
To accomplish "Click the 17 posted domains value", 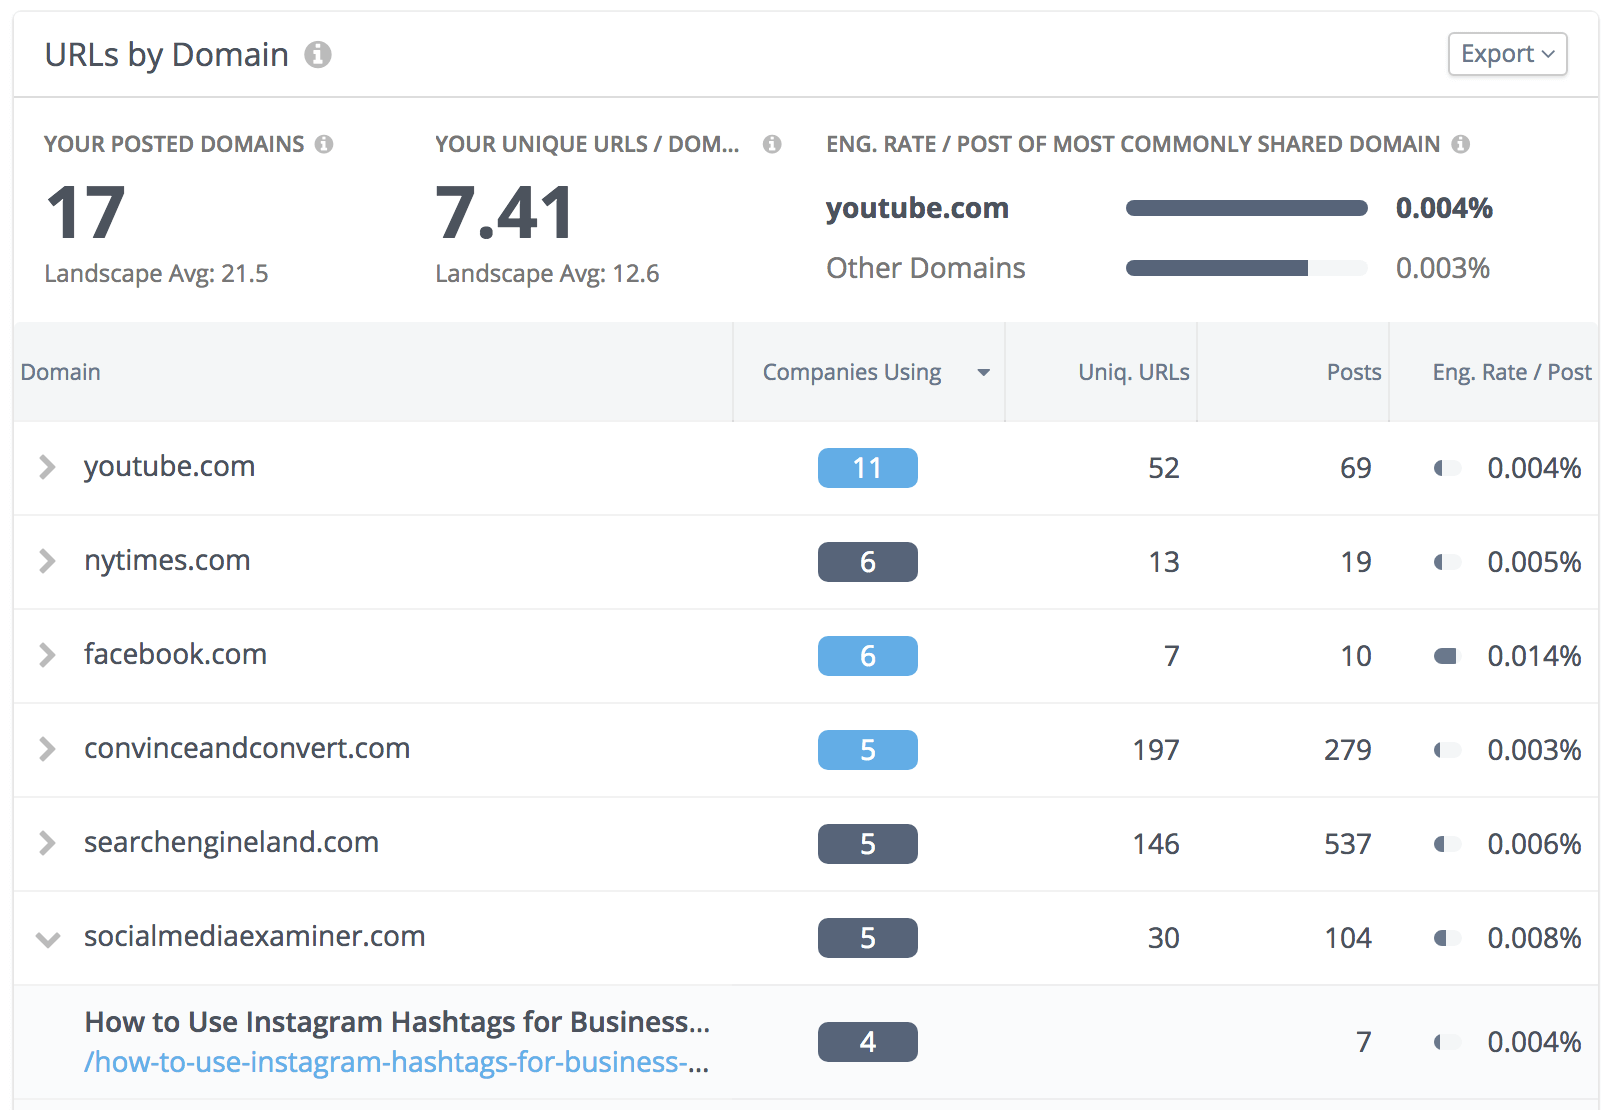I will (x=86, y=213).
